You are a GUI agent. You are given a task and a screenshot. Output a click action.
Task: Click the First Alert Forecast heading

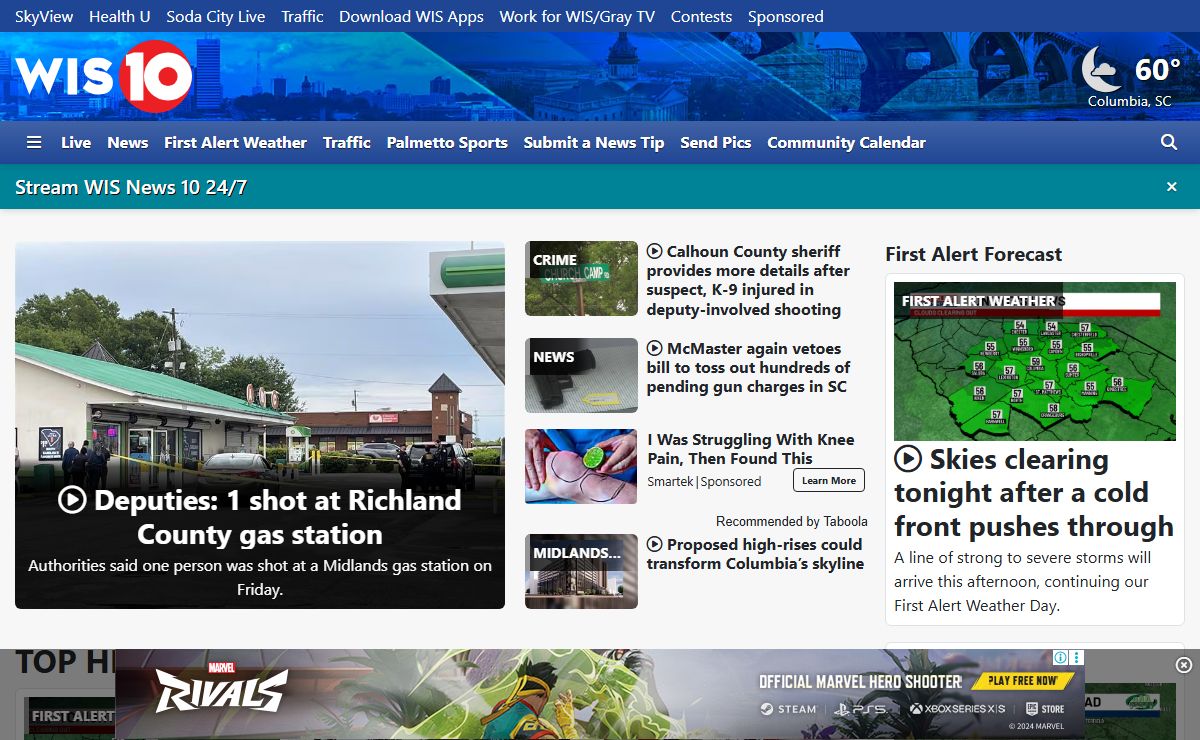(974, 254)
